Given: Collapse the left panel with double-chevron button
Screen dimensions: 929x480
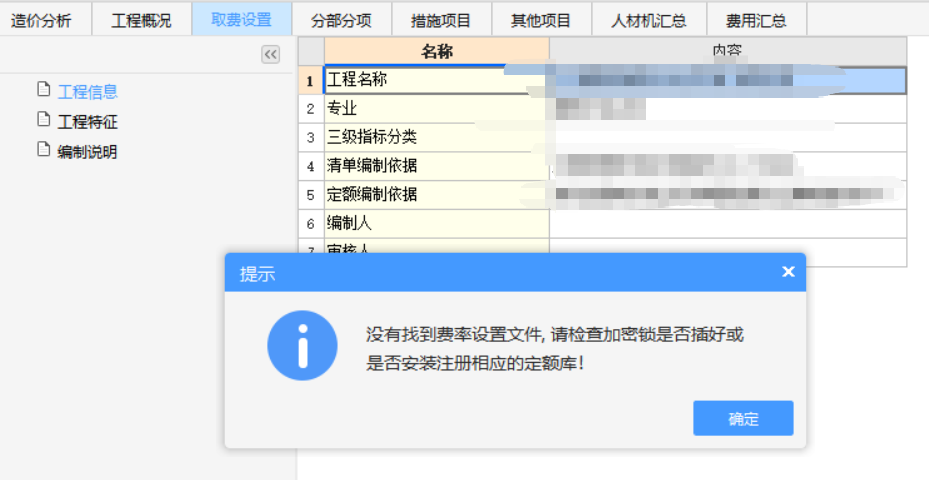Looking at the screenshot, I should tap(271, 55).
